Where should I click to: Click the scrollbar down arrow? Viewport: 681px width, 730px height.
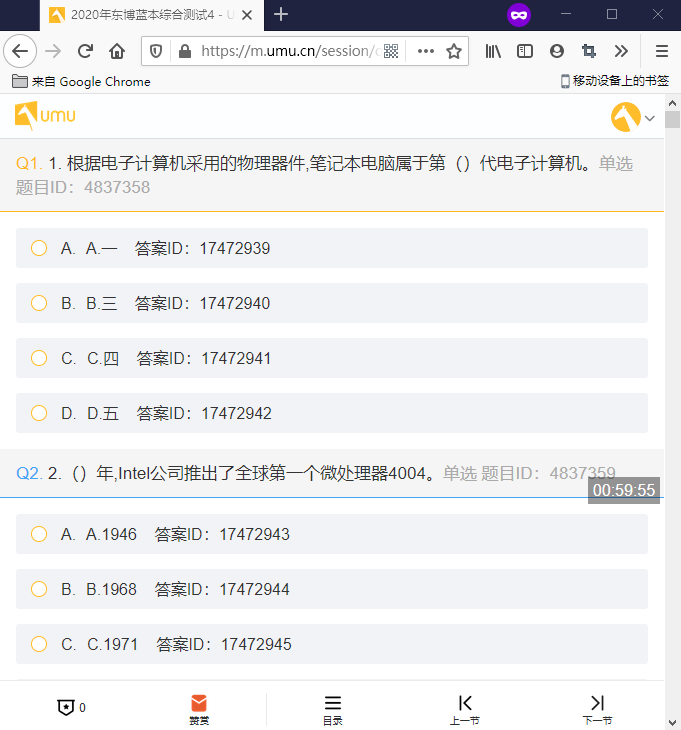point(672,722)
